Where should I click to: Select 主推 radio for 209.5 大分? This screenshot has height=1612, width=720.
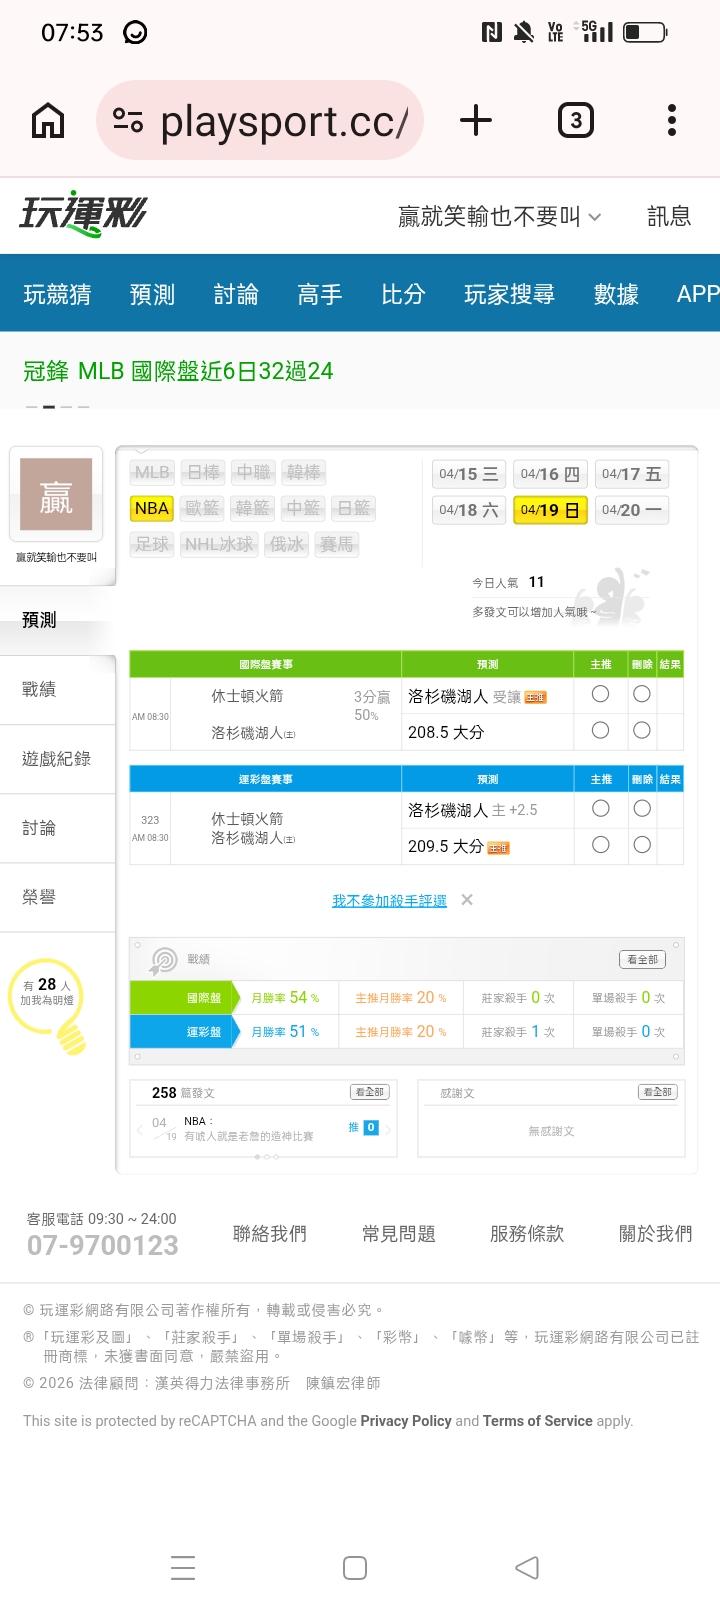[600, 845]
